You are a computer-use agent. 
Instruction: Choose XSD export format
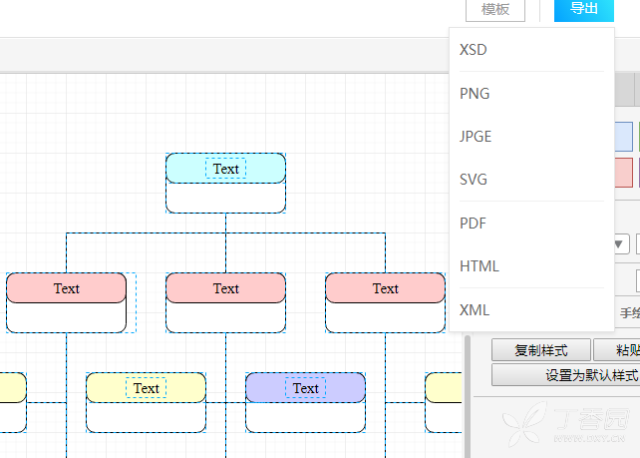(x=531, y=50)
